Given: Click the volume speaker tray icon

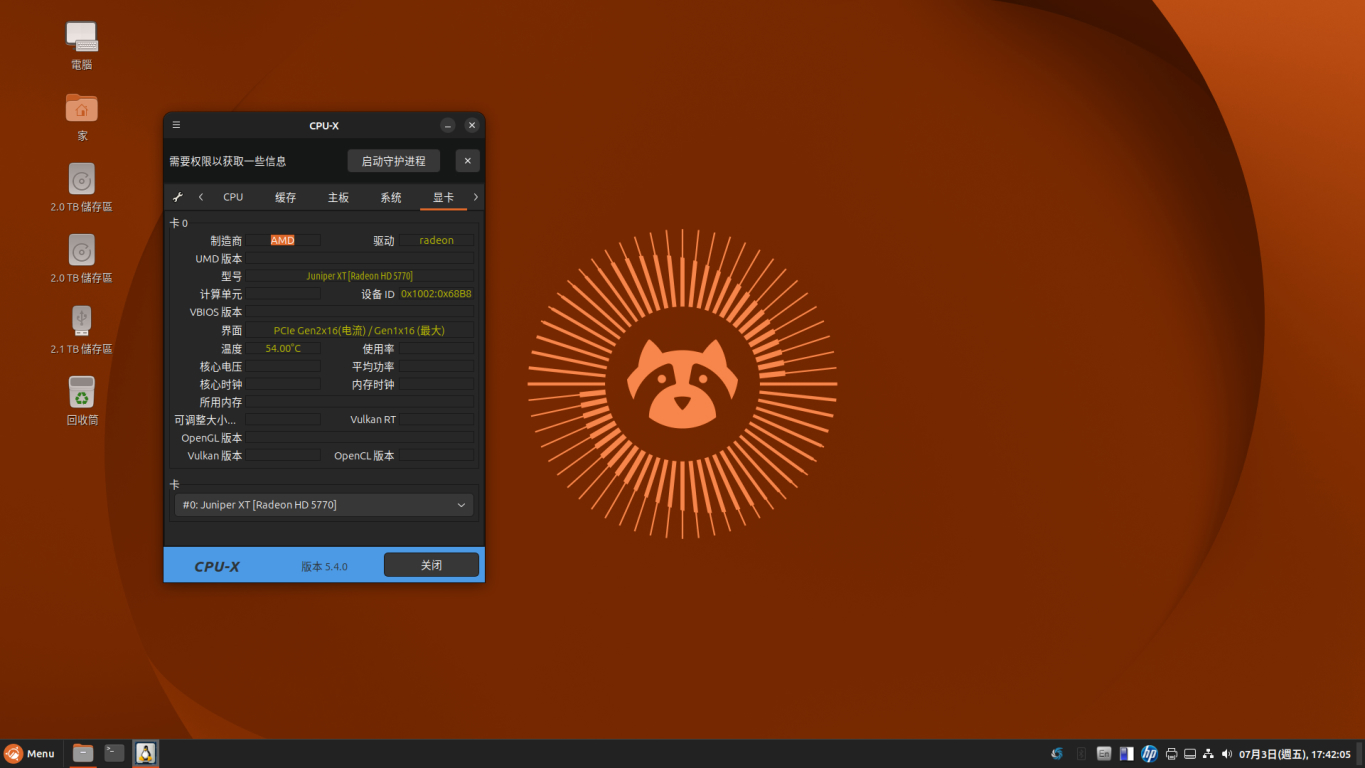Looking at the screenshot, I should pyautogui.click(x=1227, y=753).
